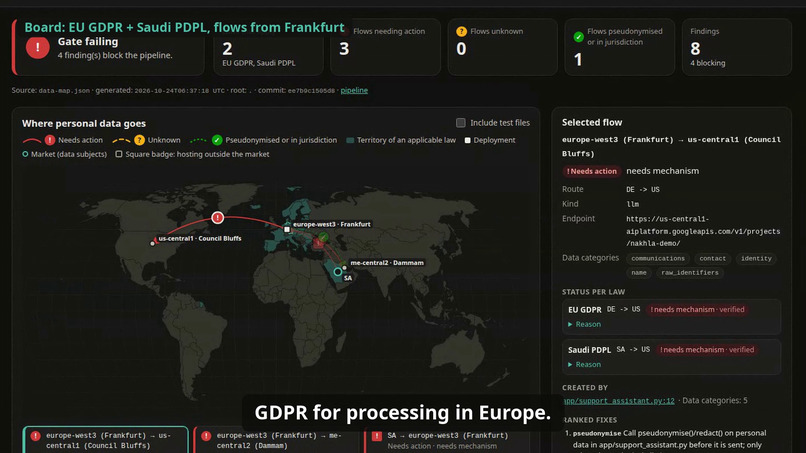806x453 pixels.
Task: Click the endpoint URL text
Action: (703, 231)
